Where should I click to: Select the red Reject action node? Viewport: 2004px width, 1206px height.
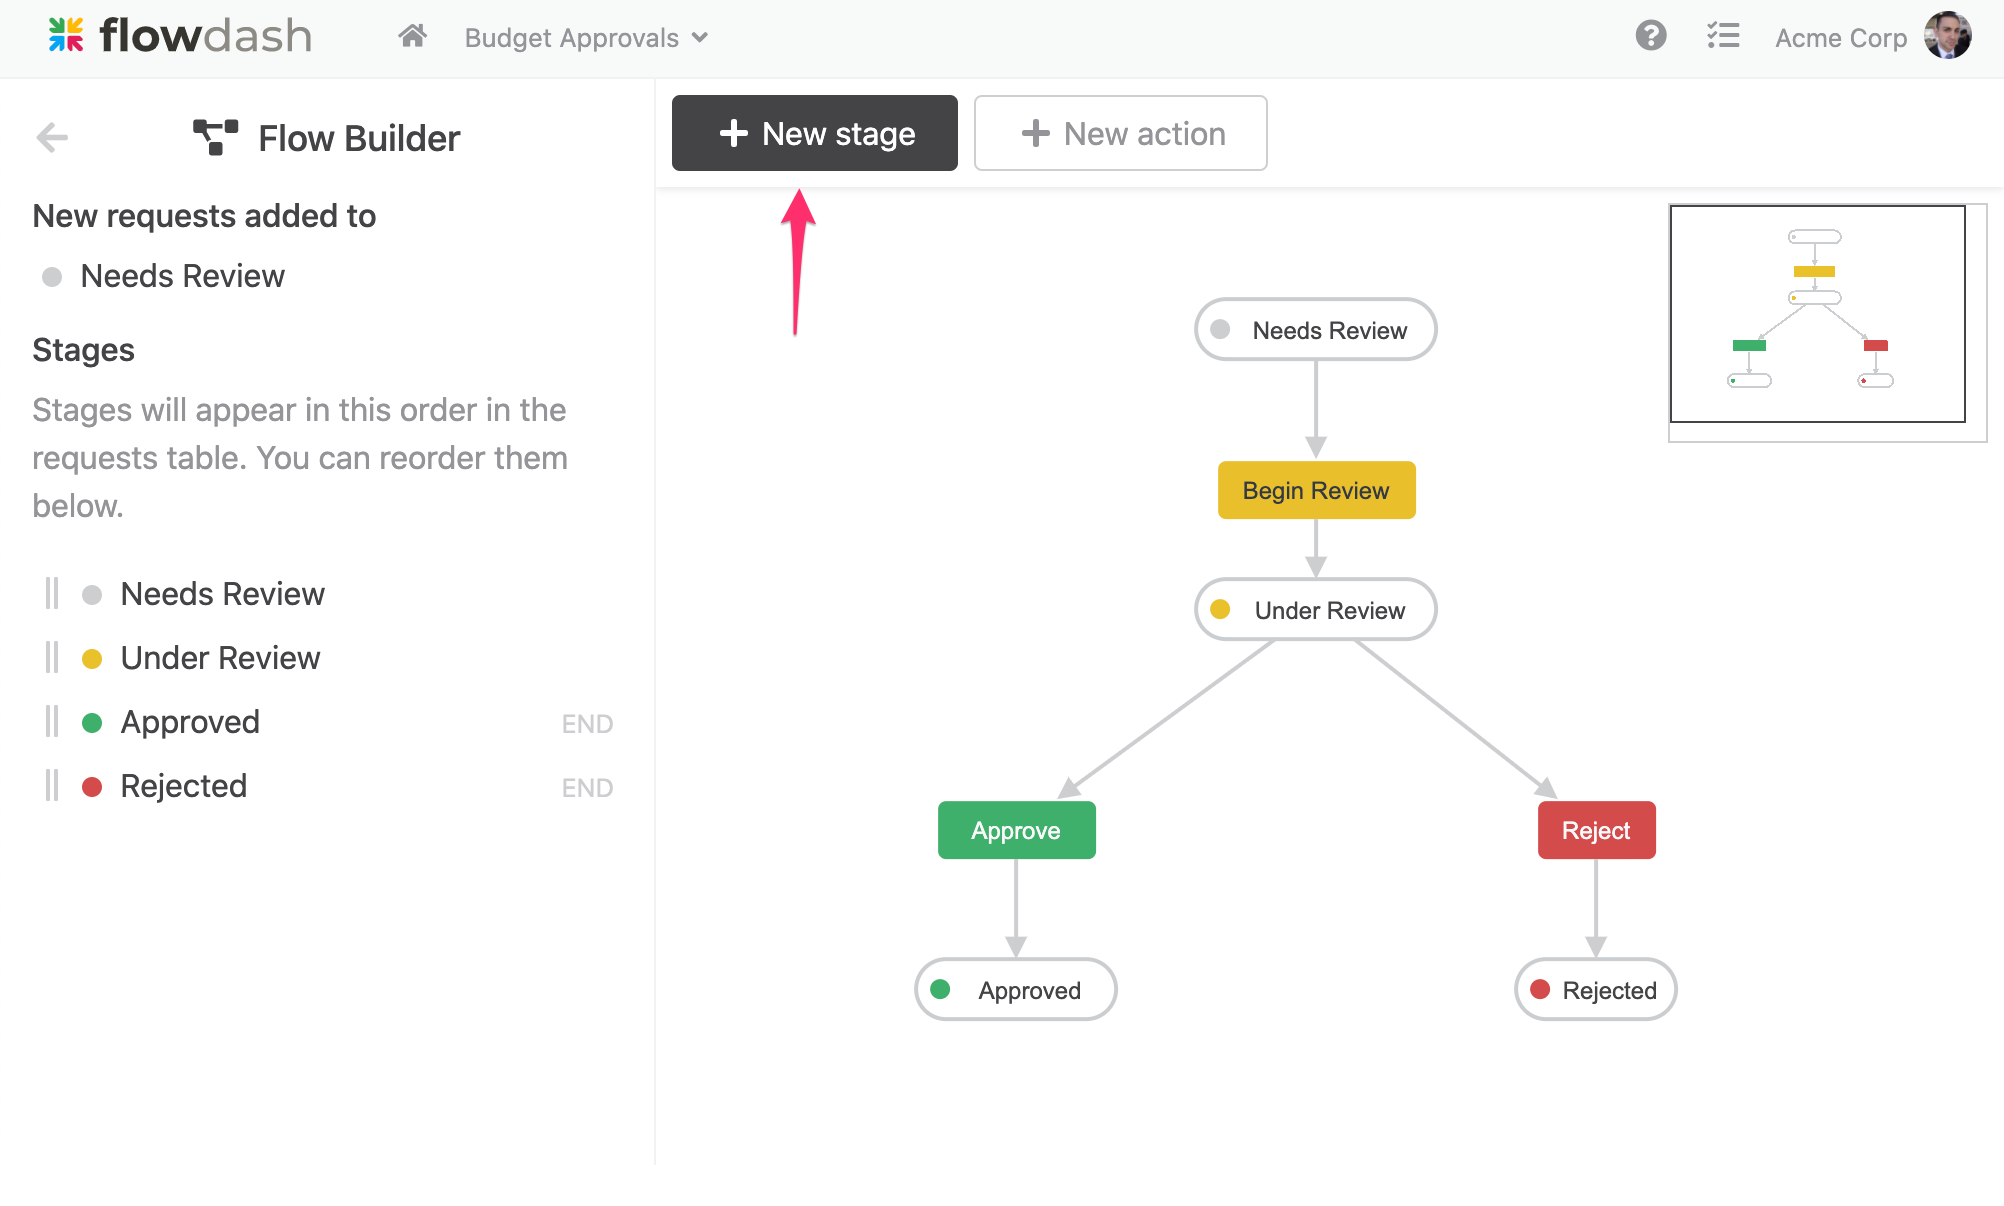[x=1596, y=830]
